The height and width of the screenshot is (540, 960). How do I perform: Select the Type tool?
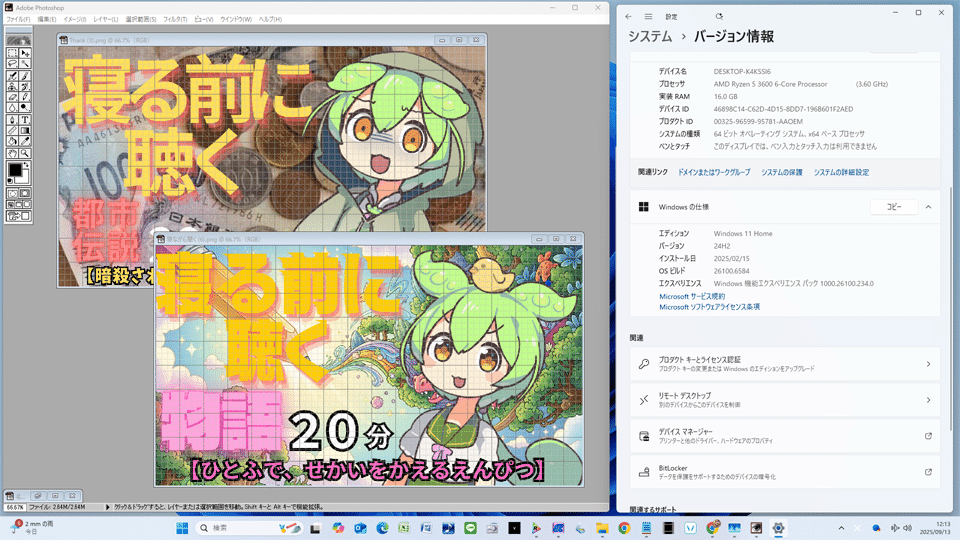tap(25, 119)
